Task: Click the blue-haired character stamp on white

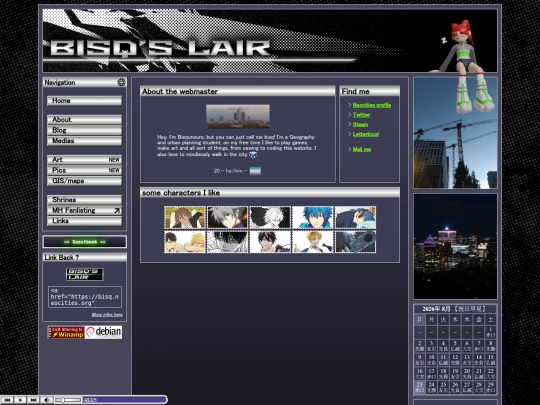Action: (x=313, y=217)
